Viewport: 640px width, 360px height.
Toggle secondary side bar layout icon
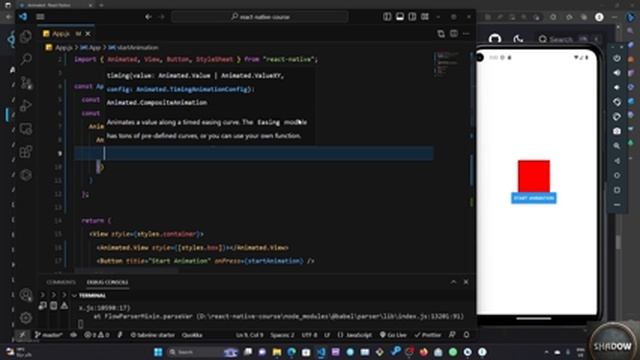click(x=412, y=16)
